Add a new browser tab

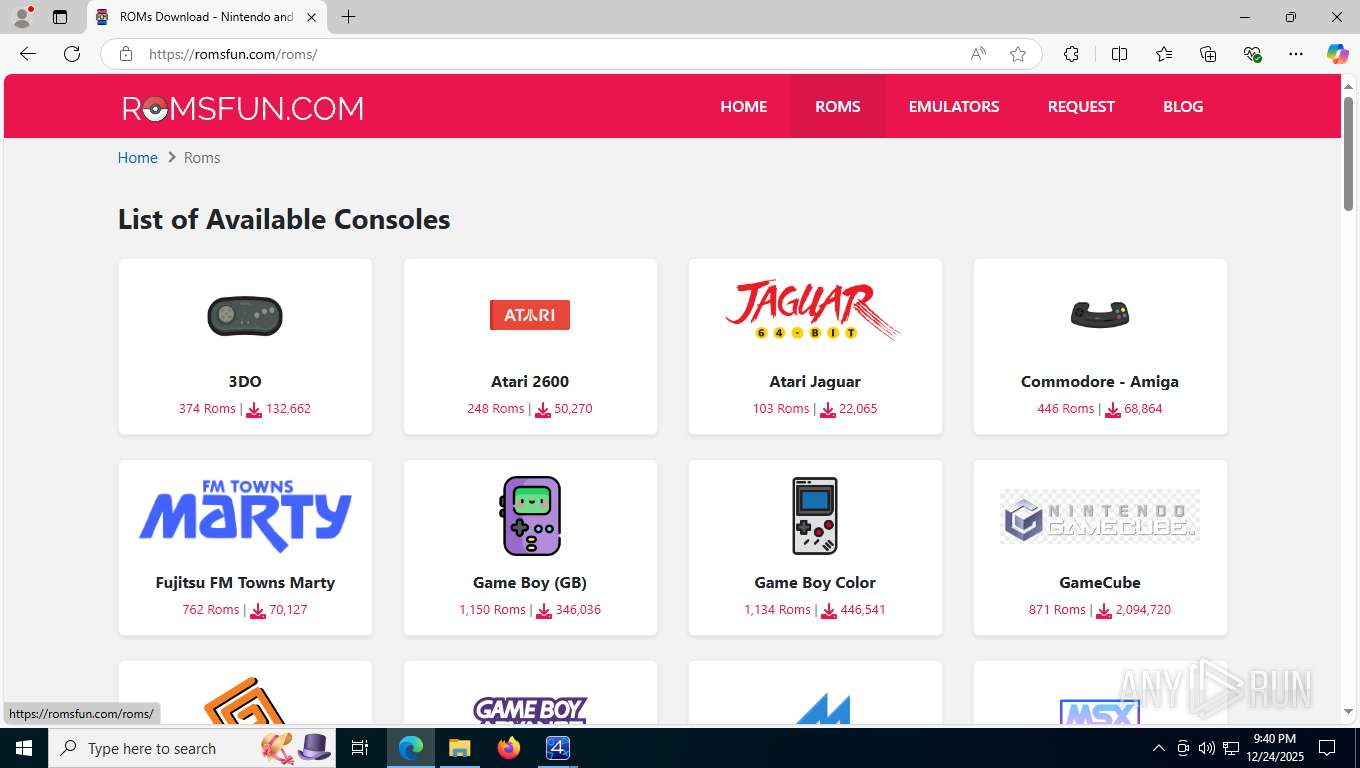348,17
